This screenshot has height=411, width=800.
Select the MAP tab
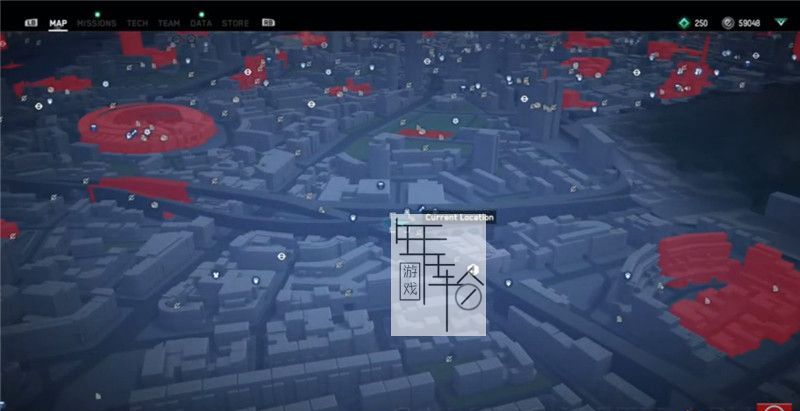58,23
